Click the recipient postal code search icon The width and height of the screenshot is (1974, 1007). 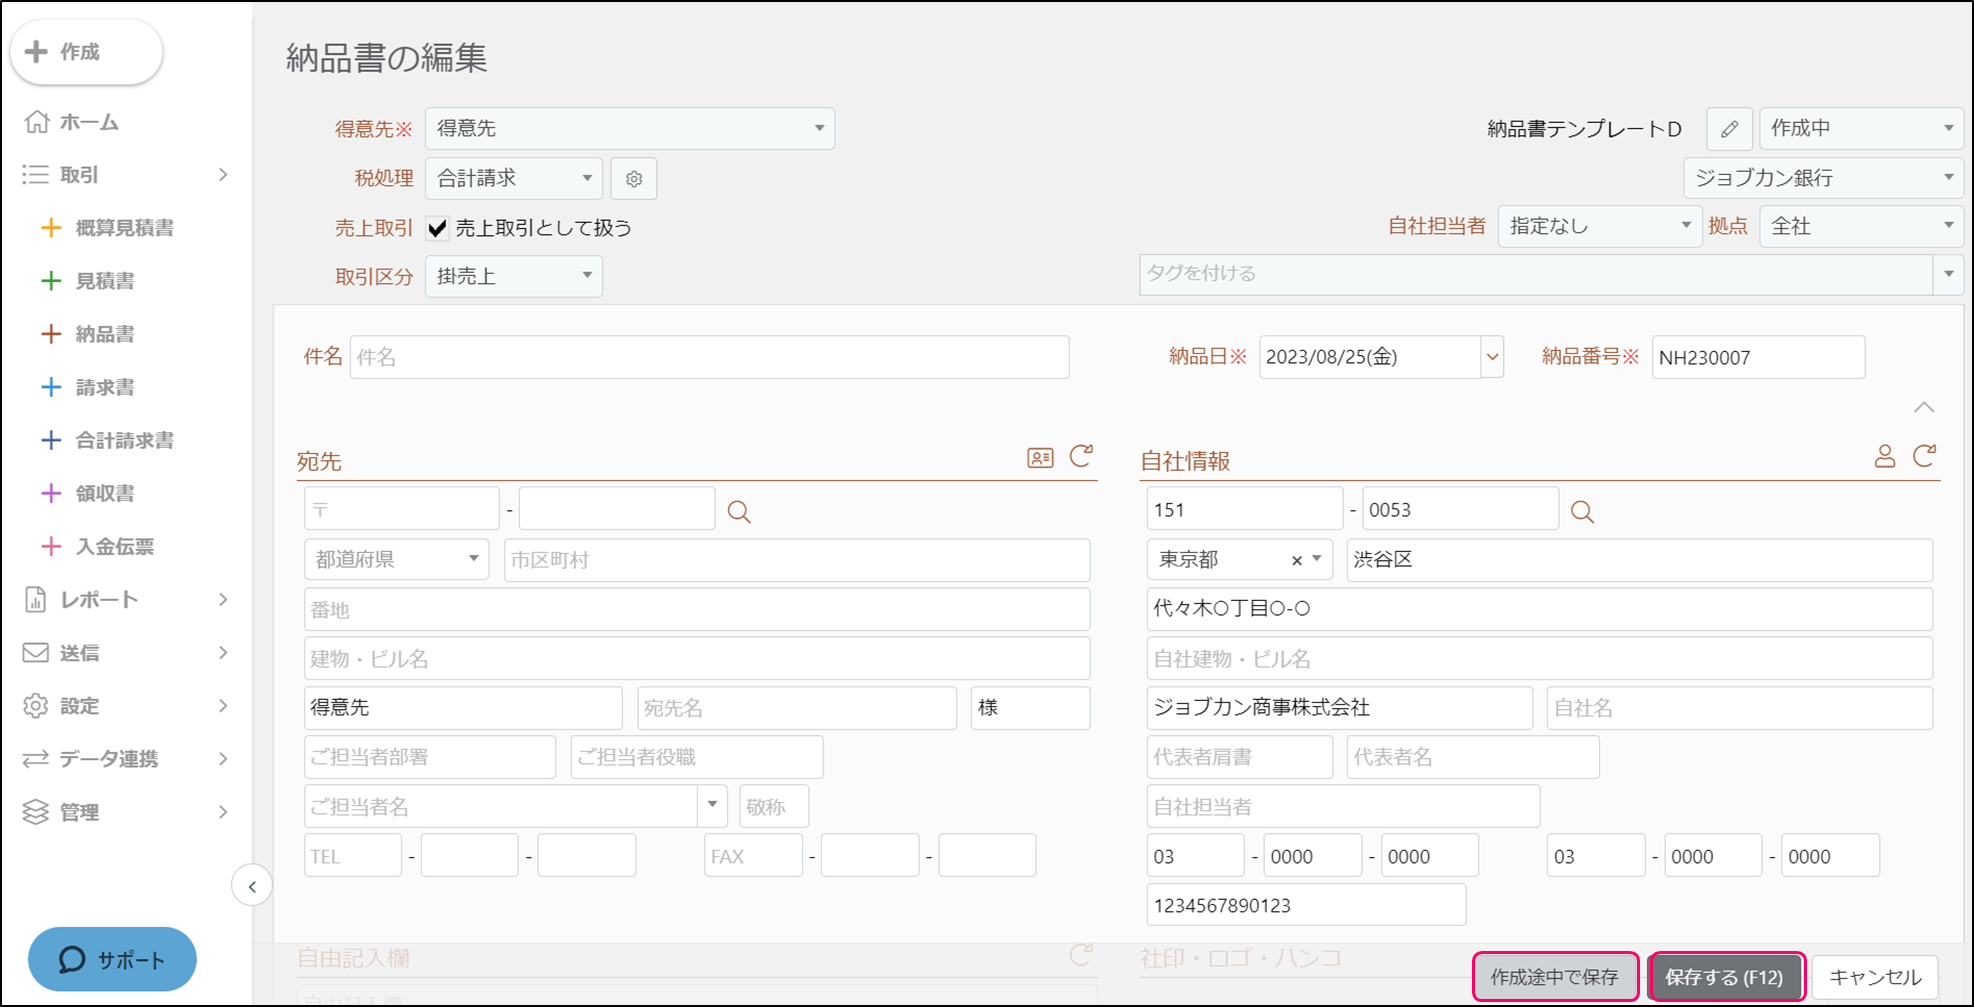[x=739, y=512]
